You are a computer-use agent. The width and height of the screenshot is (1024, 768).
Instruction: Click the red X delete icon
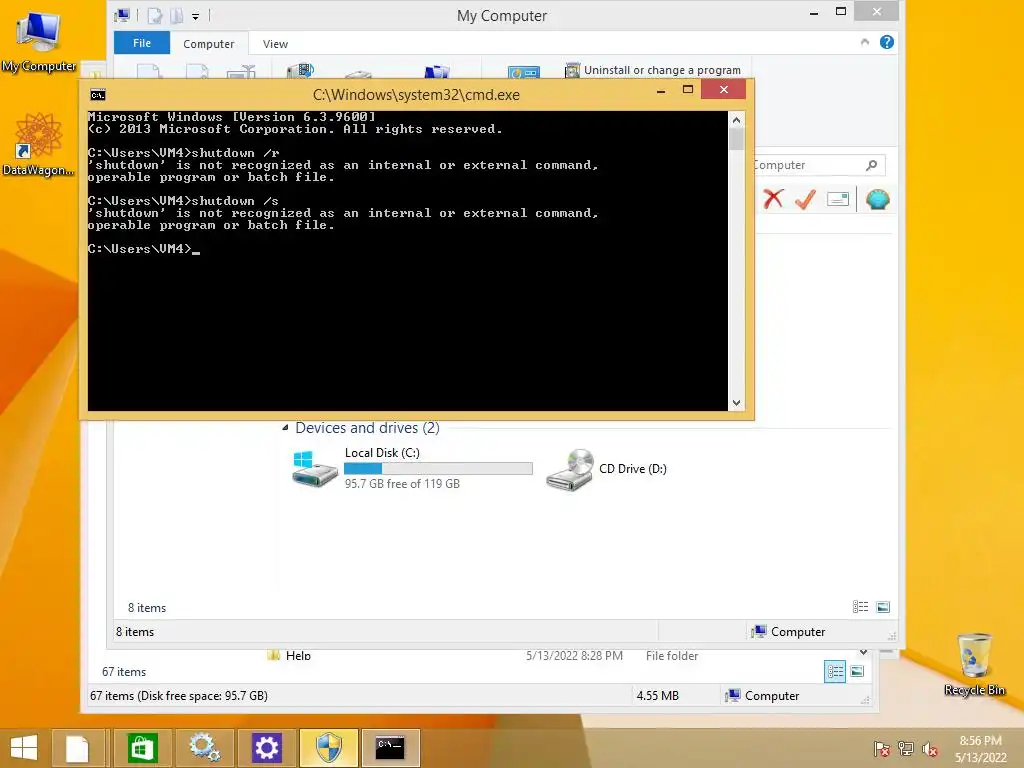(x=773, y=199)
